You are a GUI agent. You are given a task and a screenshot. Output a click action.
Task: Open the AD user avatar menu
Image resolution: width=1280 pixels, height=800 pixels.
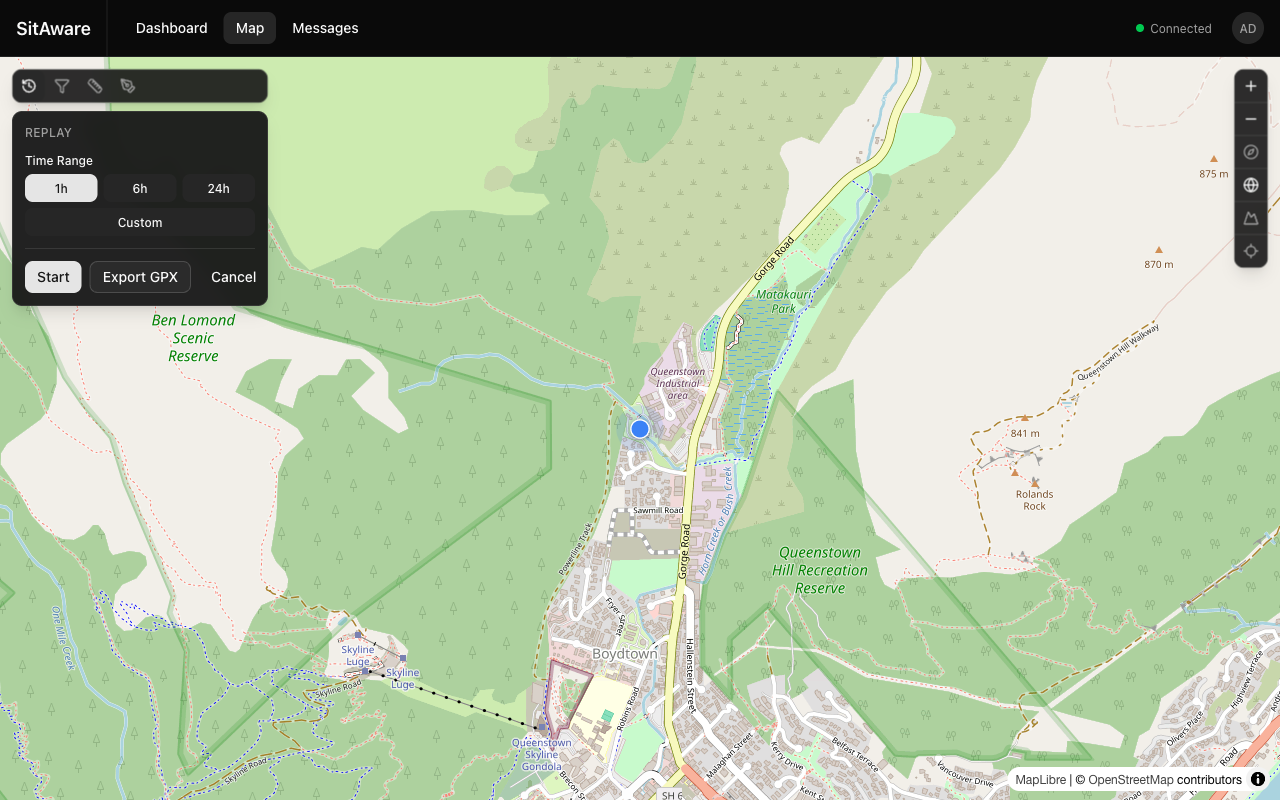point(1248,28)
